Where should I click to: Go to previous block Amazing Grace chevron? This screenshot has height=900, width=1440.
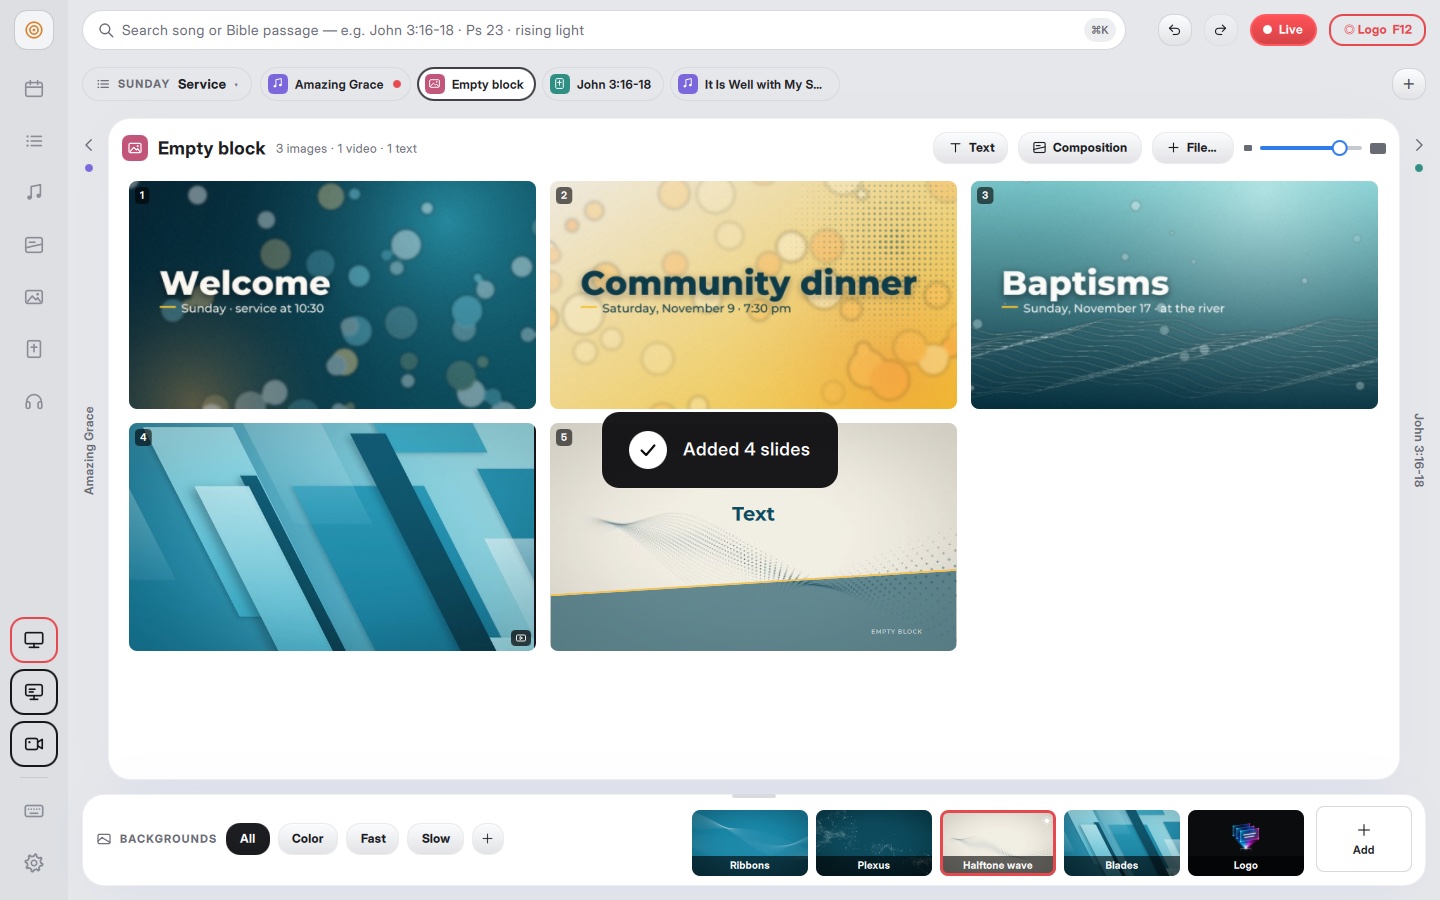tap(89, 145)
